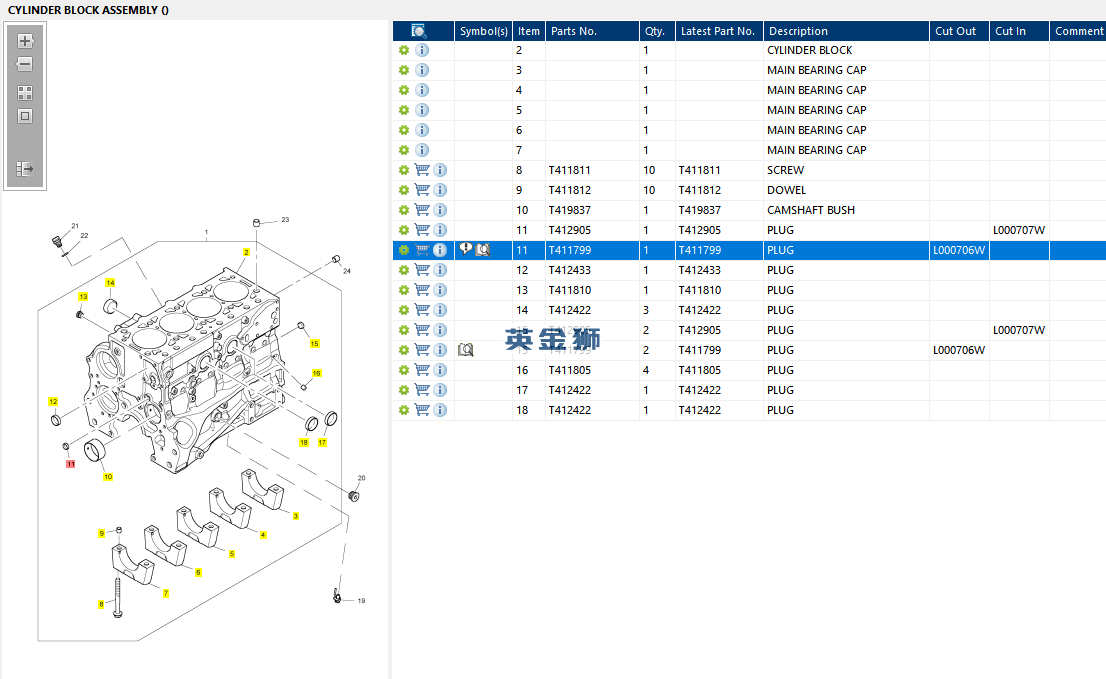
Task: Click the comment bubble symbol in highlighted row
Action: (466, 250)
